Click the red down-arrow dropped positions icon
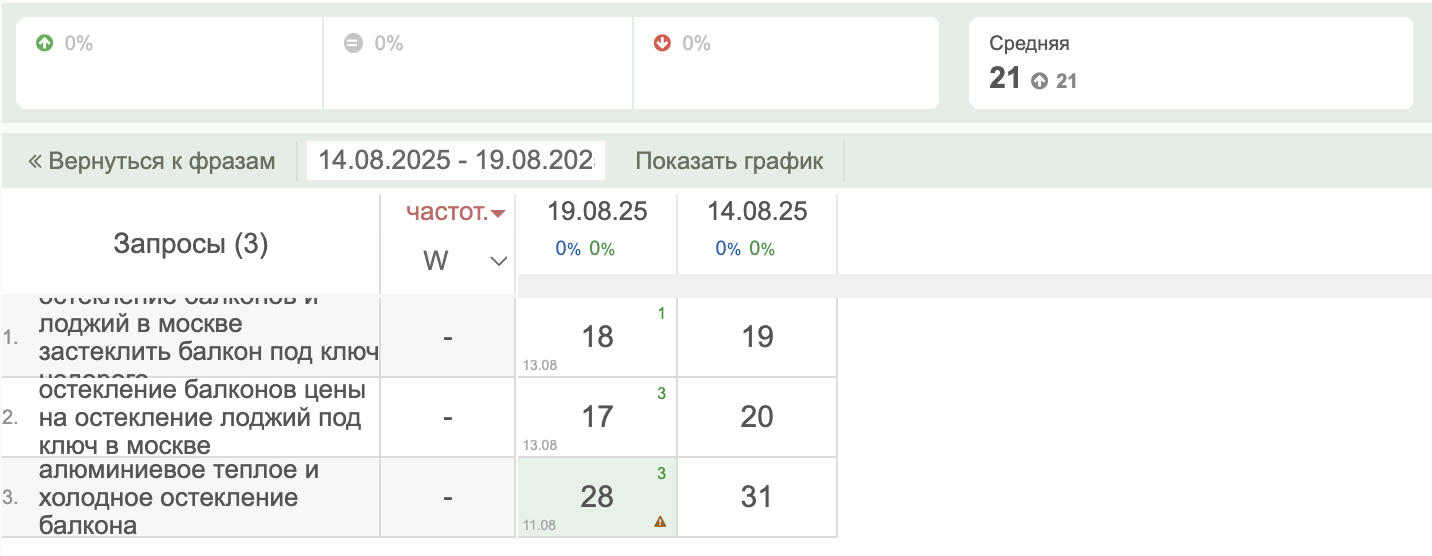The image size is (1432, 556). (x=661, y=44)
